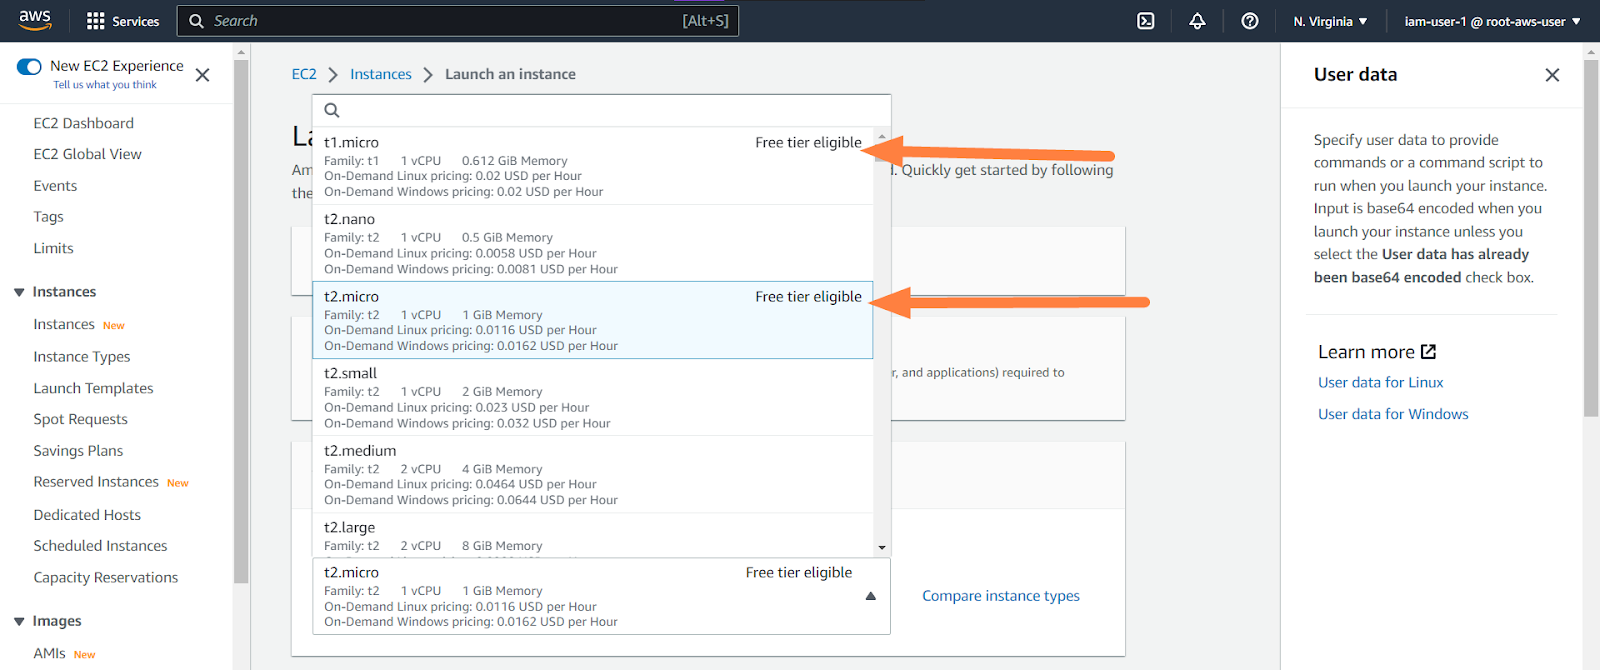Open User data for Windows link
Viewport: 1600px width, 670px height.
pyautogui.click(x=1393, y=414)
